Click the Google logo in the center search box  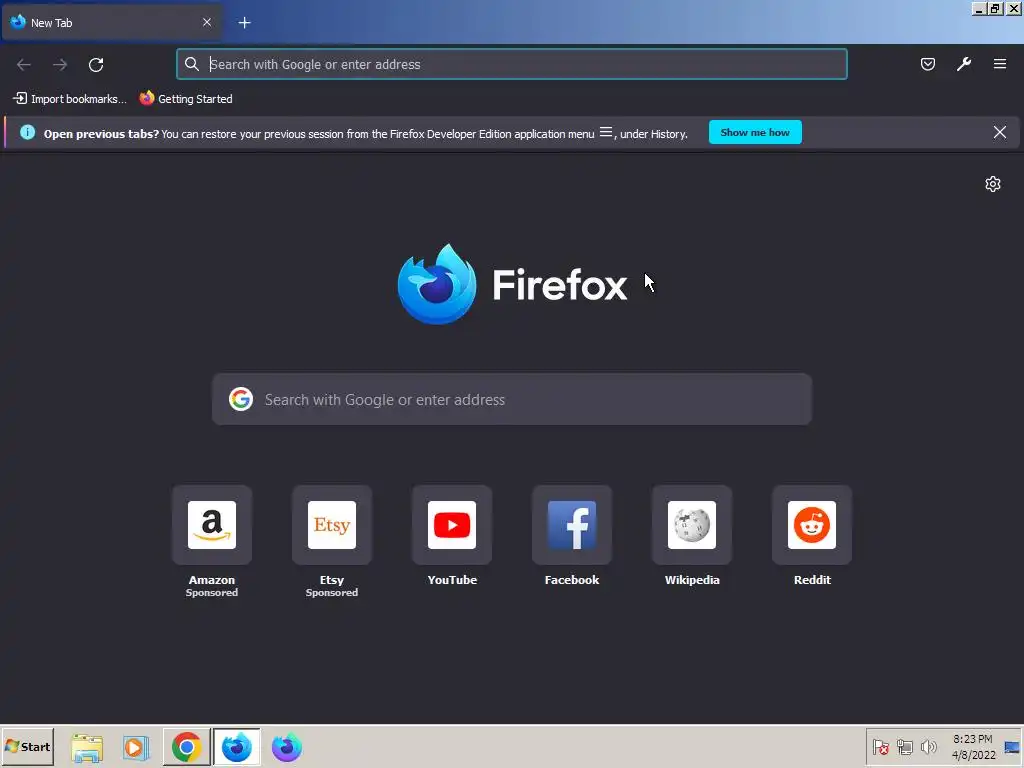point(241,399)
